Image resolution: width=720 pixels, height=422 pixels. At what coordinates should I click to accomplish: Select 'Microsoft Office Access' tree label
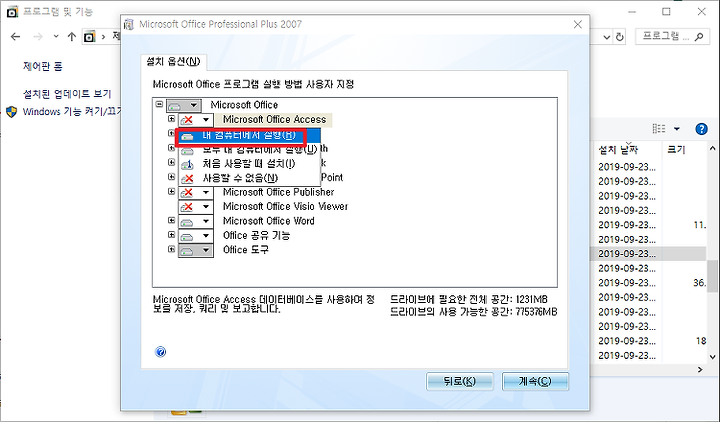point(274,119)
